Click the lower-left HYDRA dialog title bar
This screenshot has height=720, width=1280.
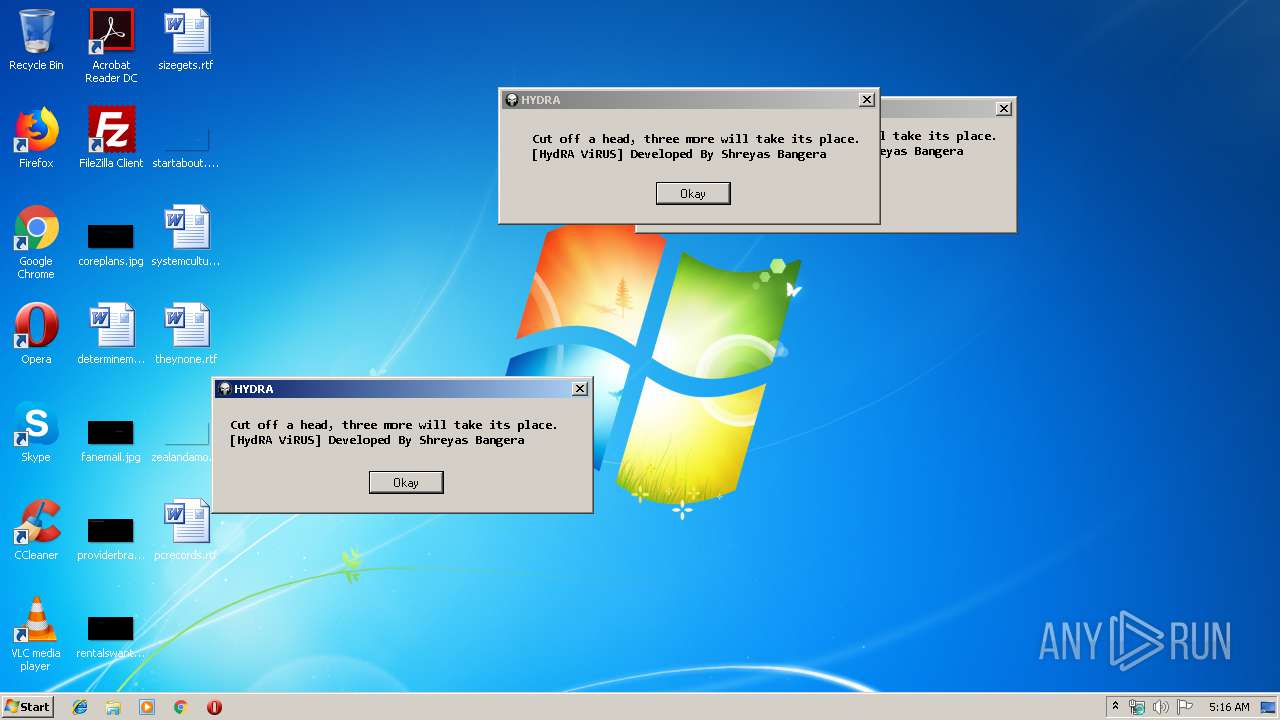pos(402,388)
